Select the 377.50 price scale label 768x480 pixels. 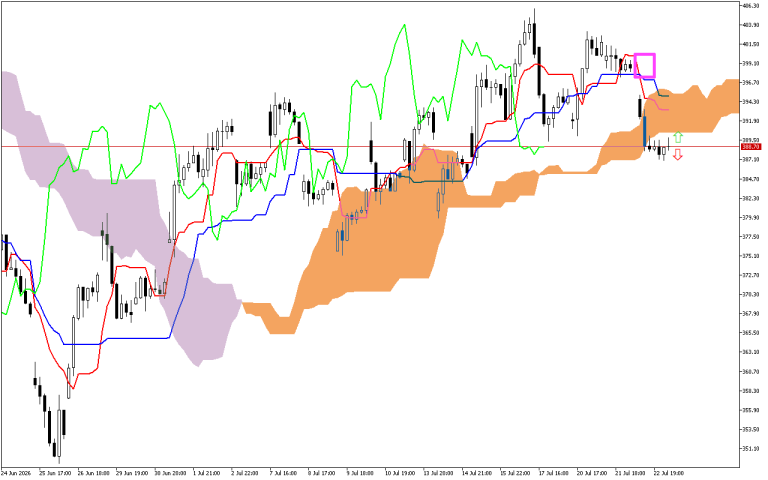pos(750,237)
